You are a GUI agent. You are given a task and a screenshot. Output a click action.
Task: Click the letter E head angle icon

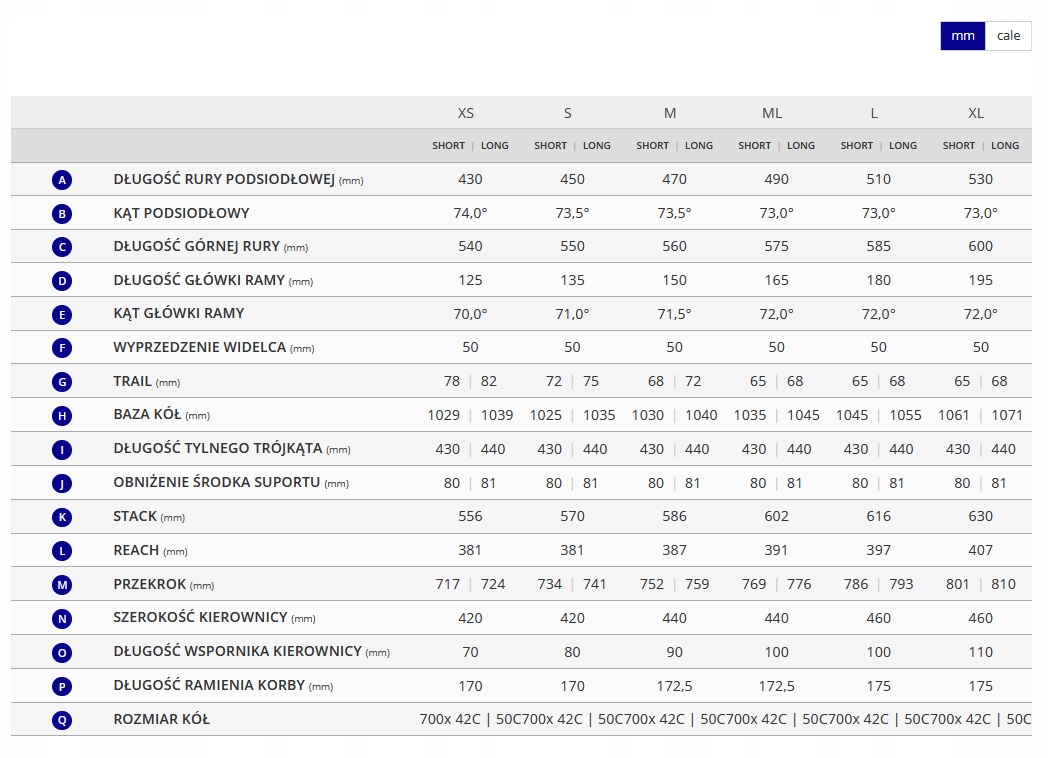coord(62,314)
